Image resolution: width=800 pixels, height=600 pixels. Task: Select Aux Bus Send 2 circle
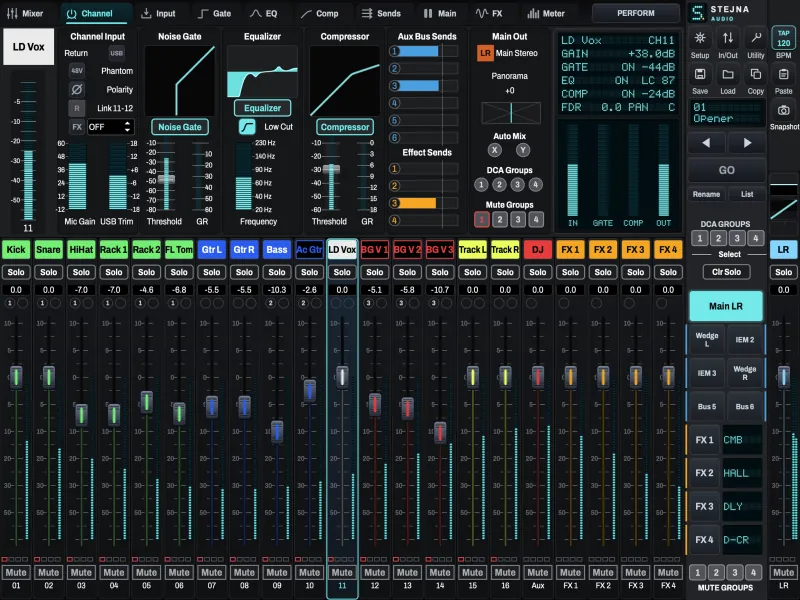[394, 68]
